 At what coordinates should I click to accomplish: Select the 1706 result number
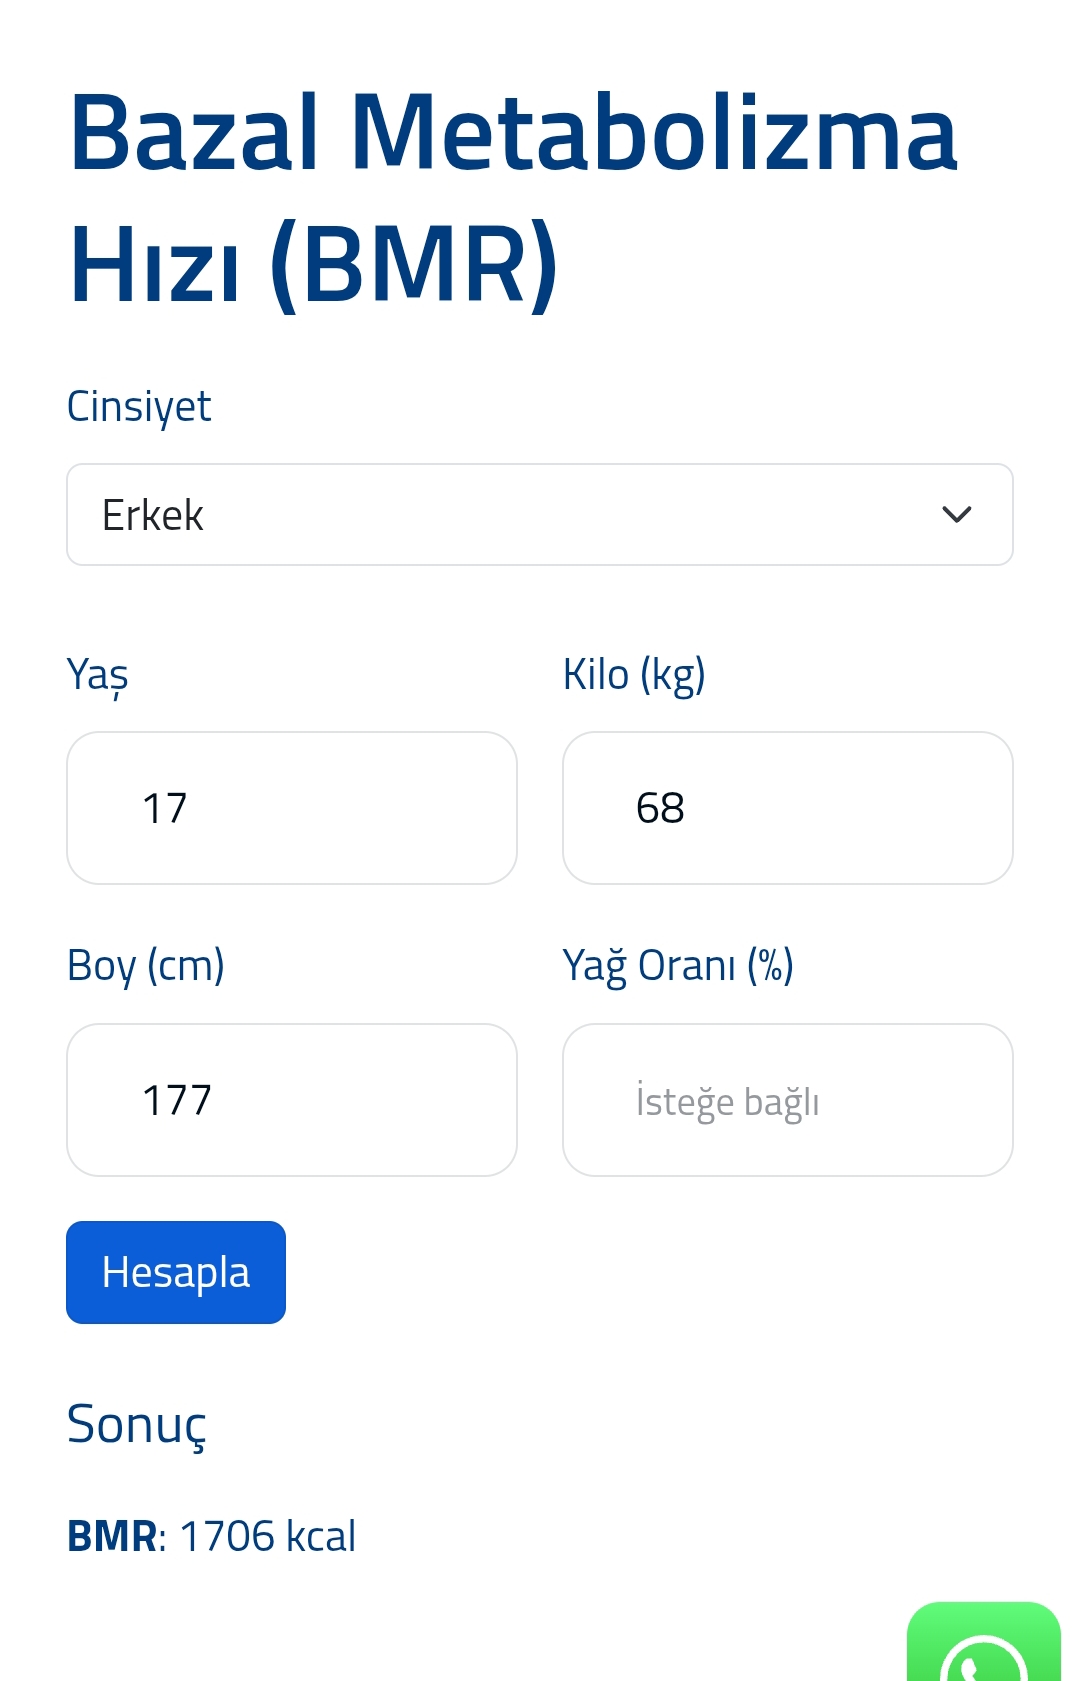coord(227,1537)
